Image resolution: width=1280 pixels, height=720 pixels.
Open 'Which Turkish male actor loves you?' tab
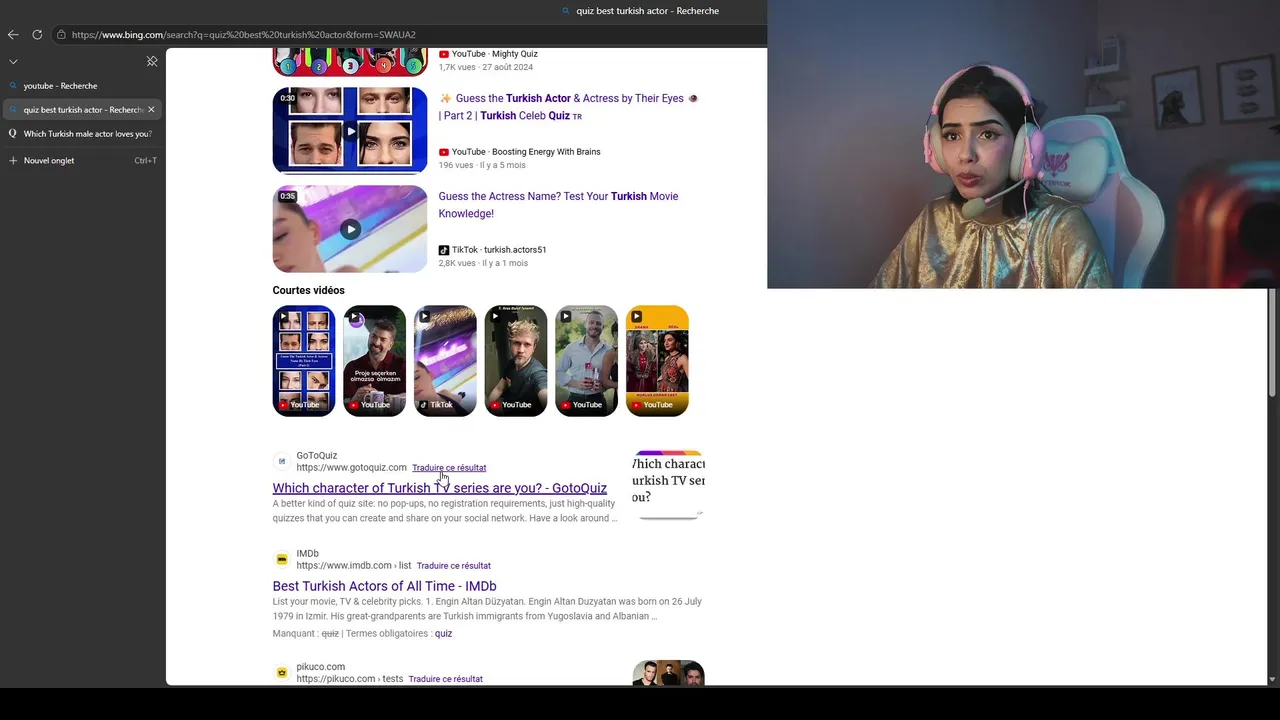coord(80,134)
